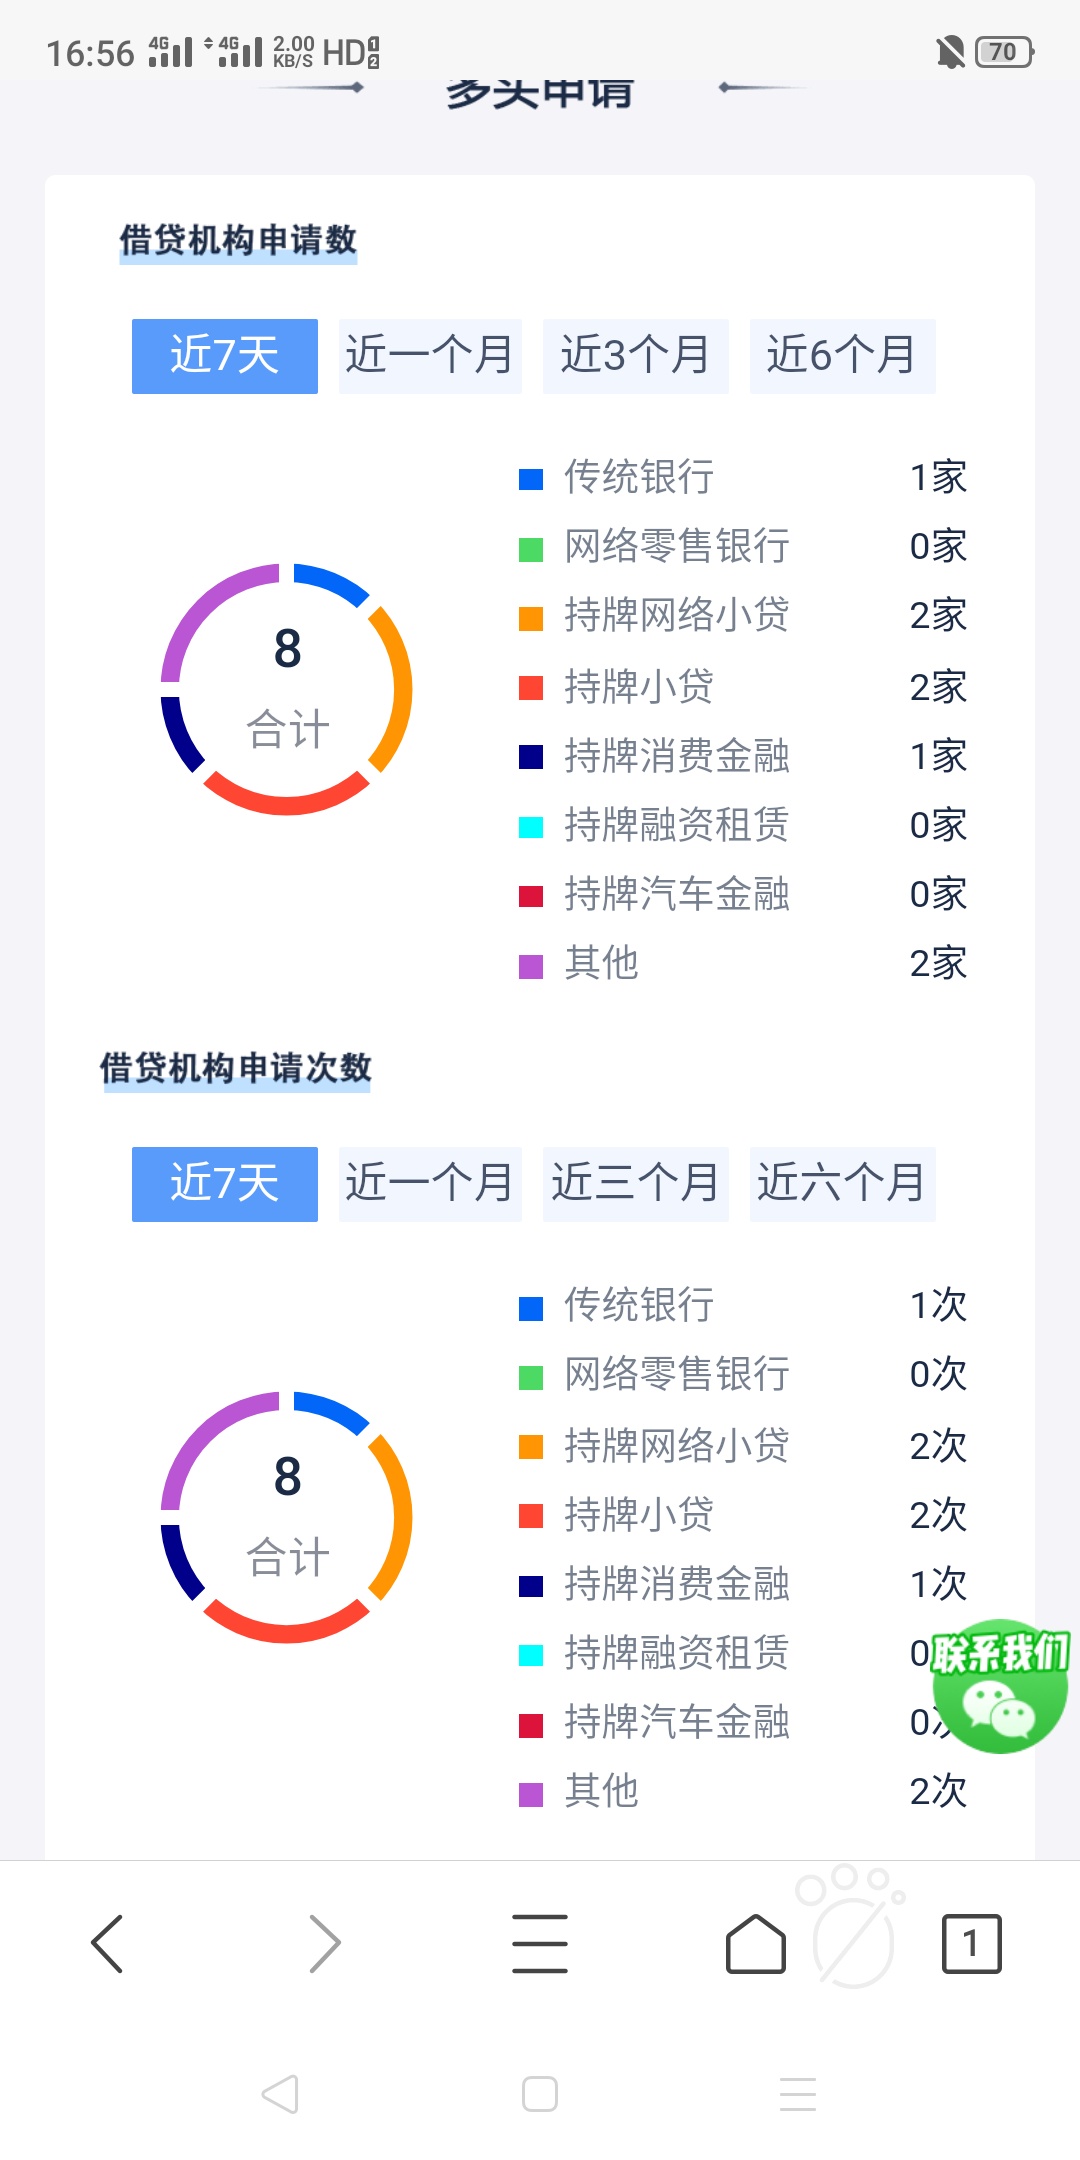
Task: Tap the Android recent apps icon
Action: (798, 2093)
